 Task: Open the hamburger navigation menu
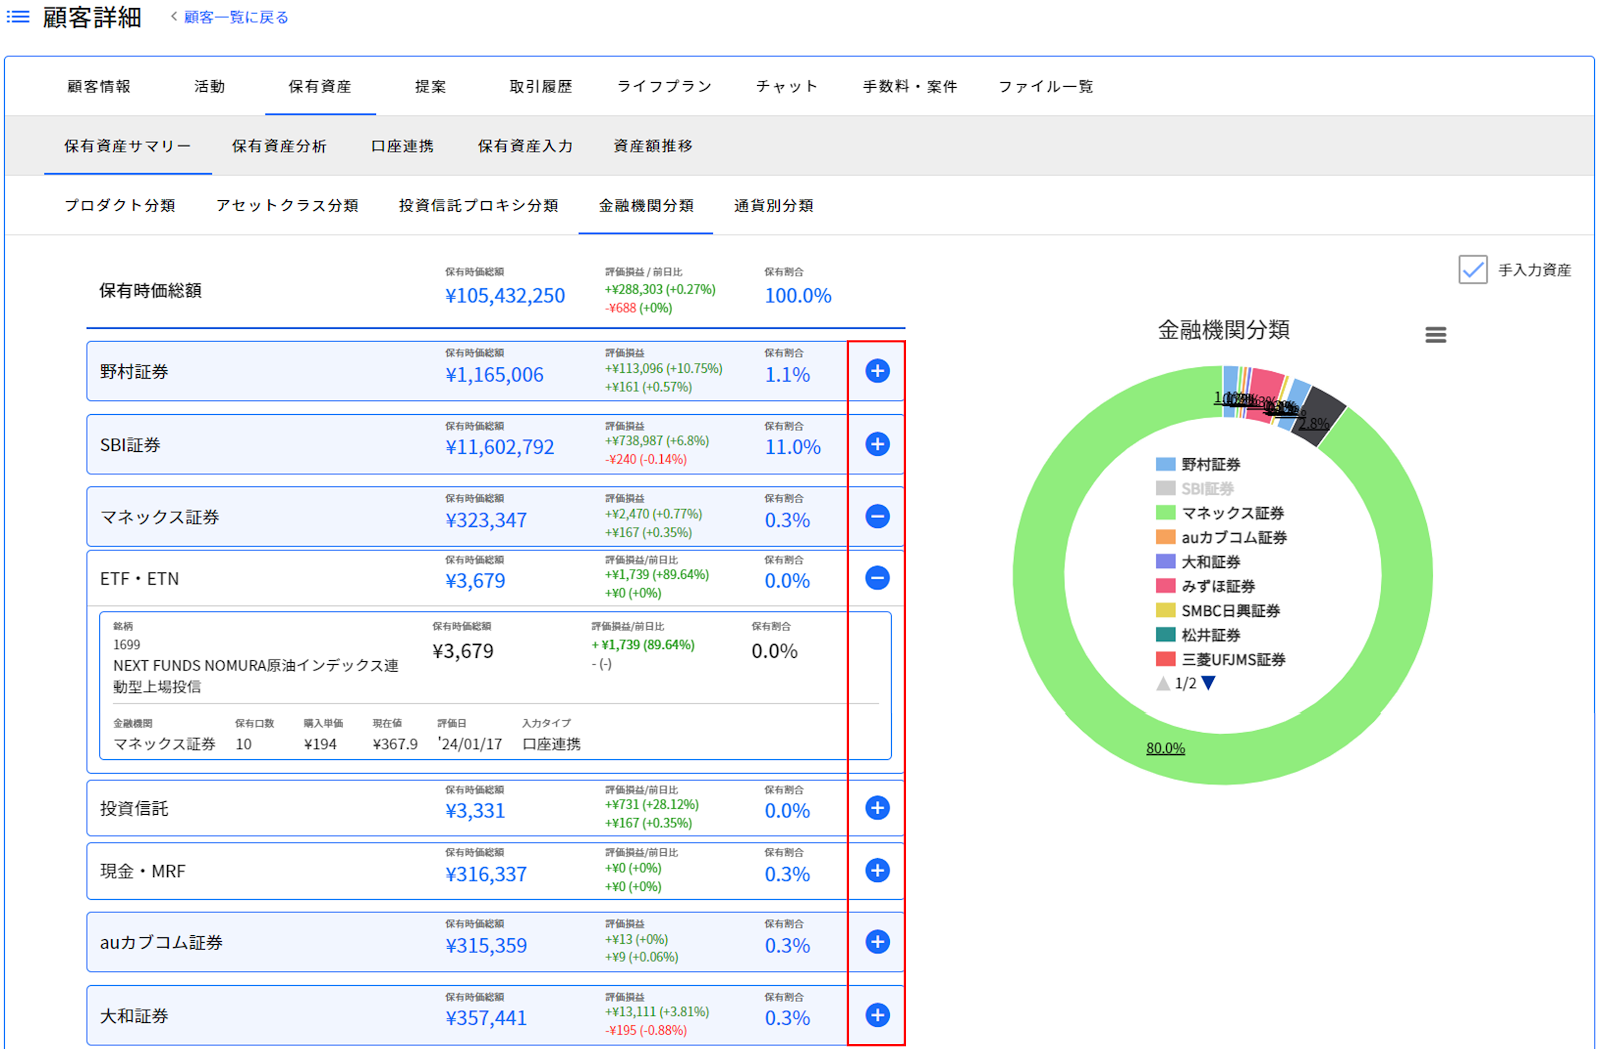pos(18,17)
